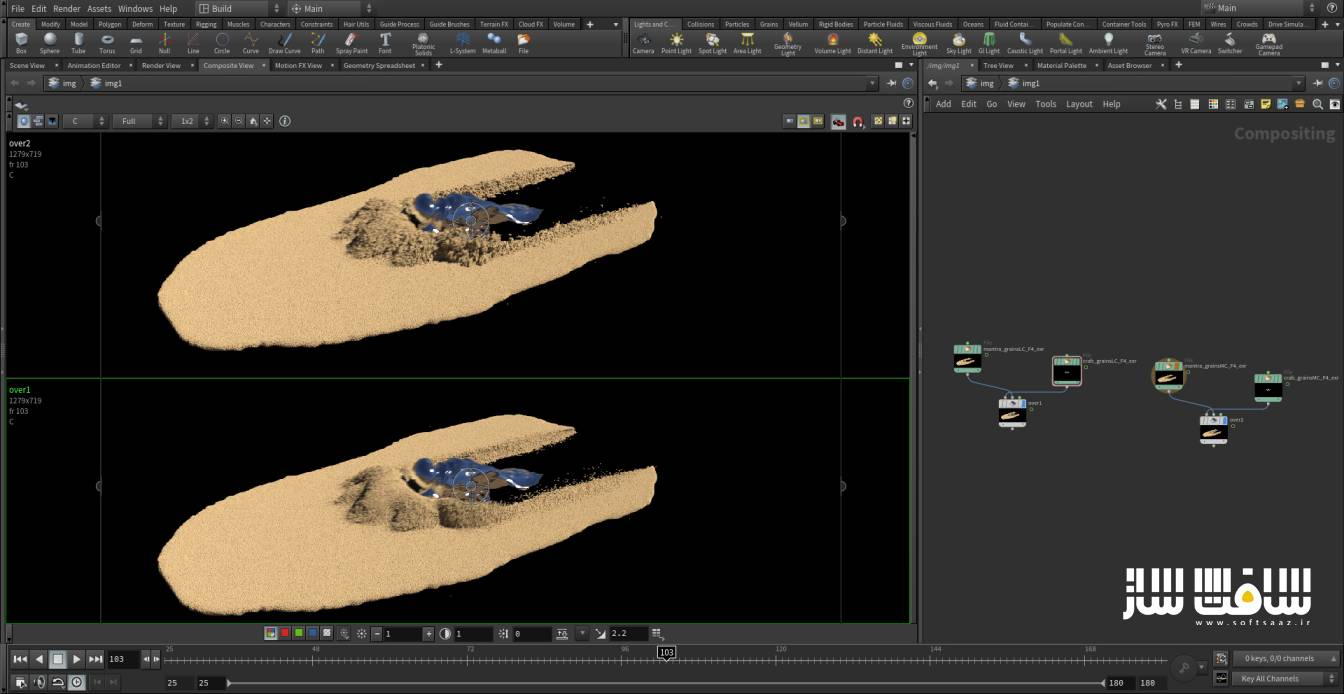Screen dimensions: 1344x694
Task: Click the network editor find (magnifier) icon
Action: click(1317, 104)
